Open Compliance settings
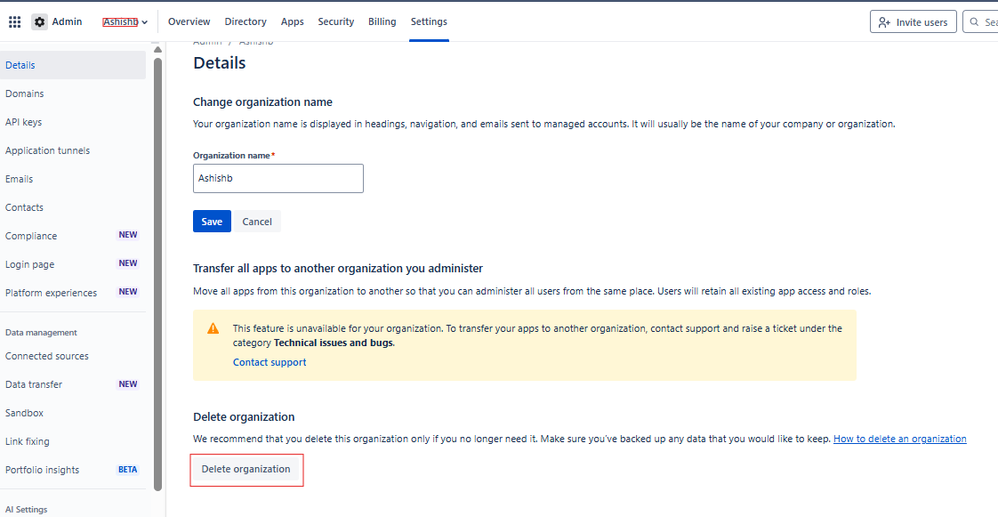Viewport: 998px width, 517px height. pyautogui.click(x=73, y=236)
